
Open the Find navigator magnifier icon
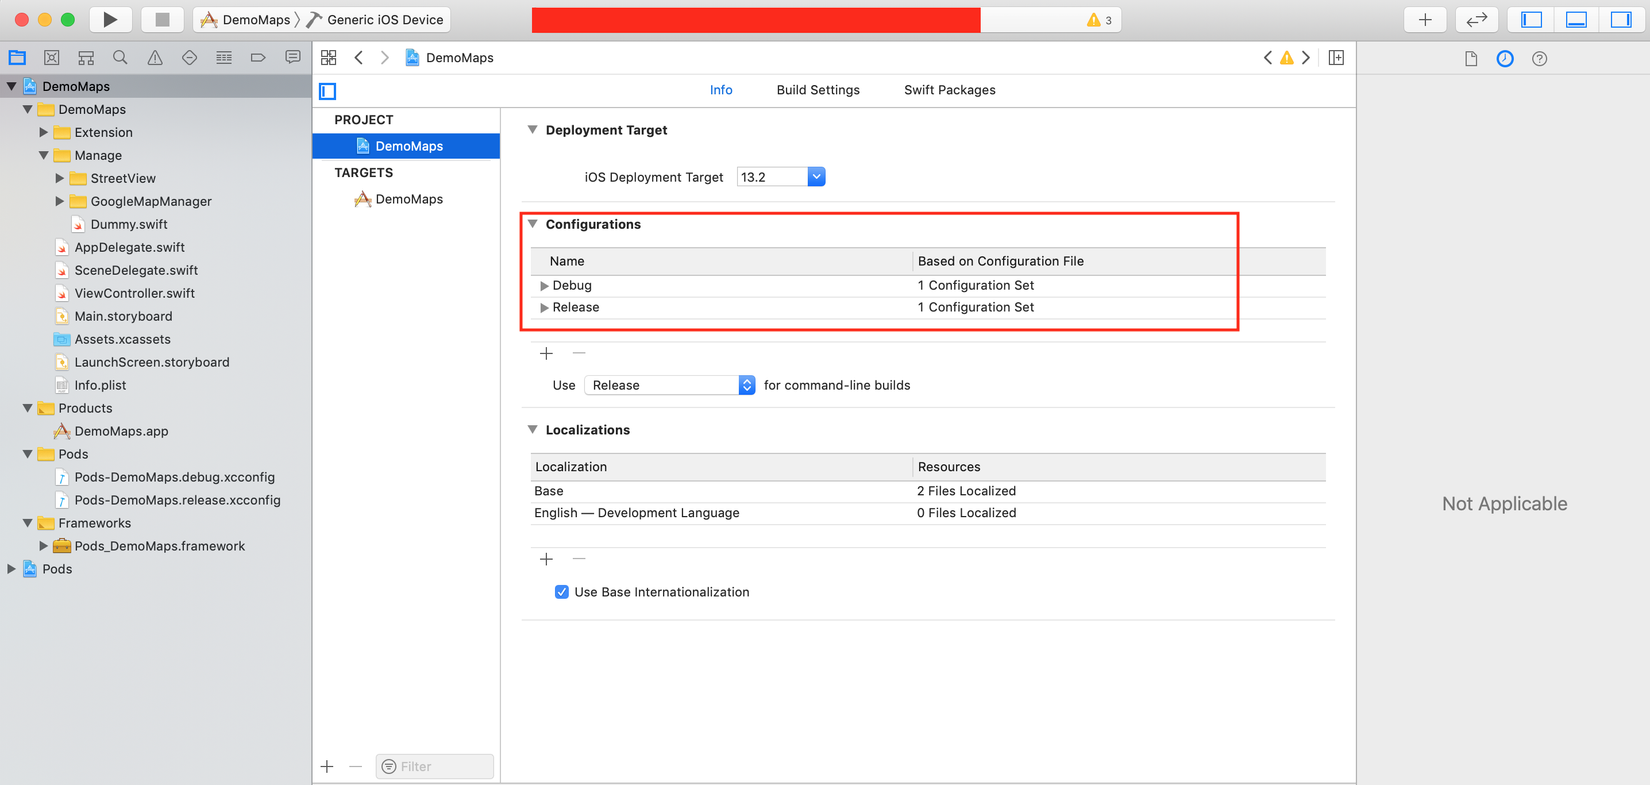(x=120, y=58)
